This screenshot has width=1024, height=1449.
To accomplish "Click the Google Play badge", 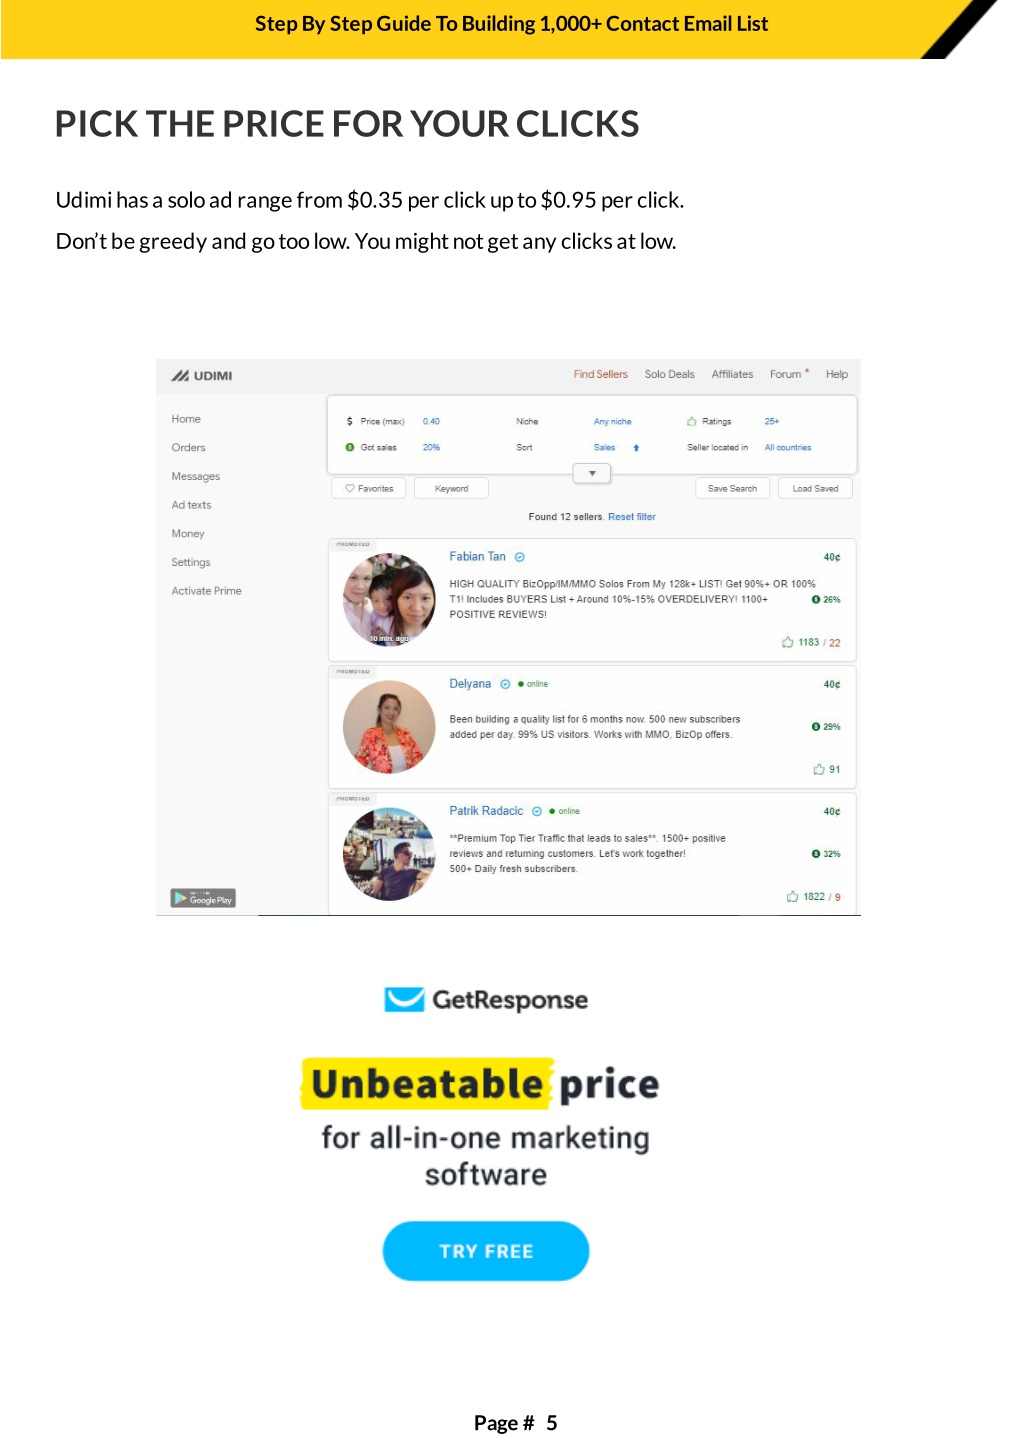I will click(x=203, y=898).
